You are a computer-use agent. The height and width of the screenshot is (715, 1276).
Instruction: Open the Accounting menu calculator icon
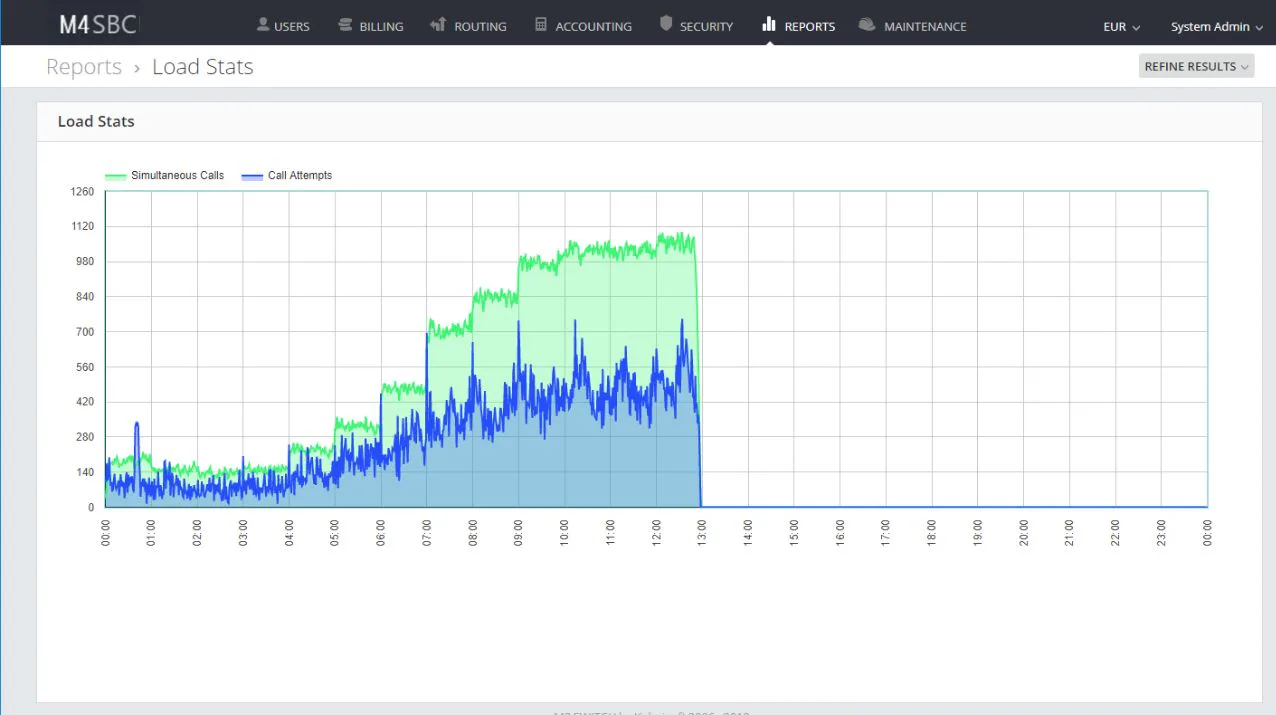(541, 24)
